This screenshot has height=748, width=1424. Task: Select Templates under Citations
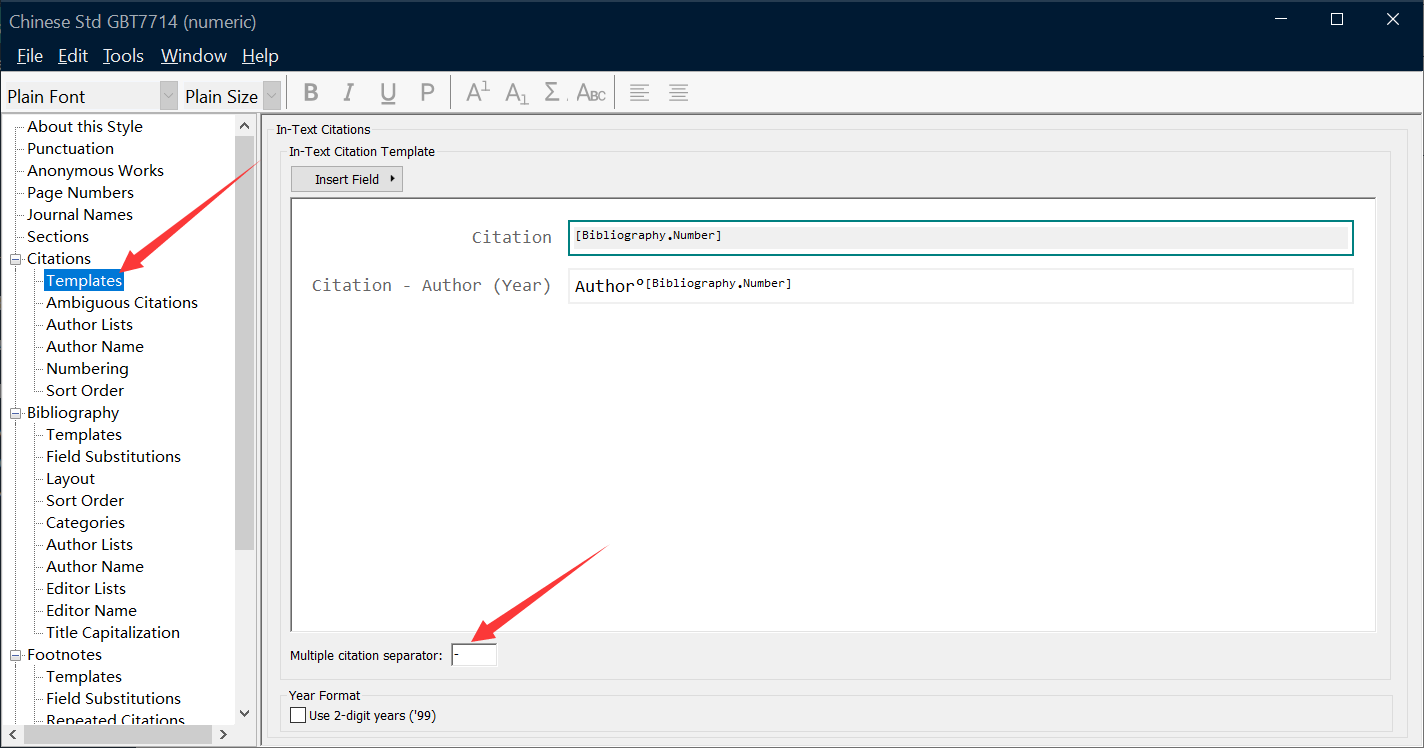(84, 281)
